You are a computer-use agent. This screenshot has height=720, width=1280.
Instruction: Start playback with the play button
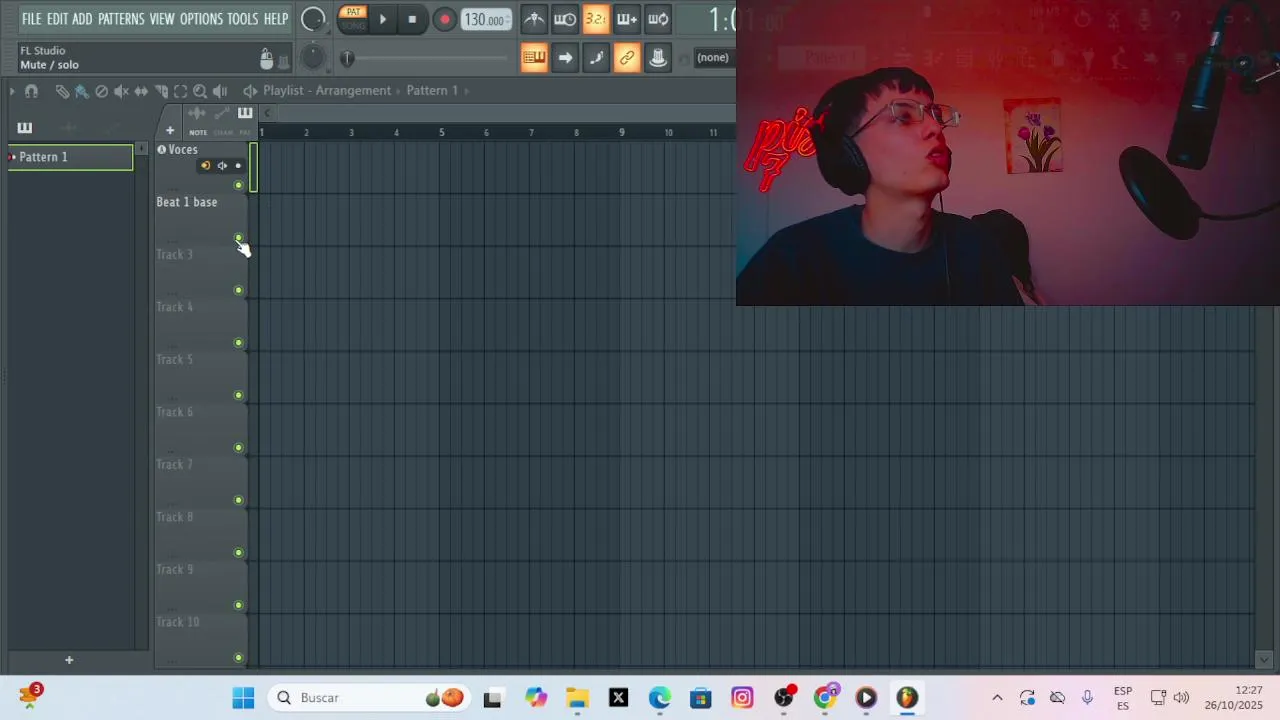(383, 19)
